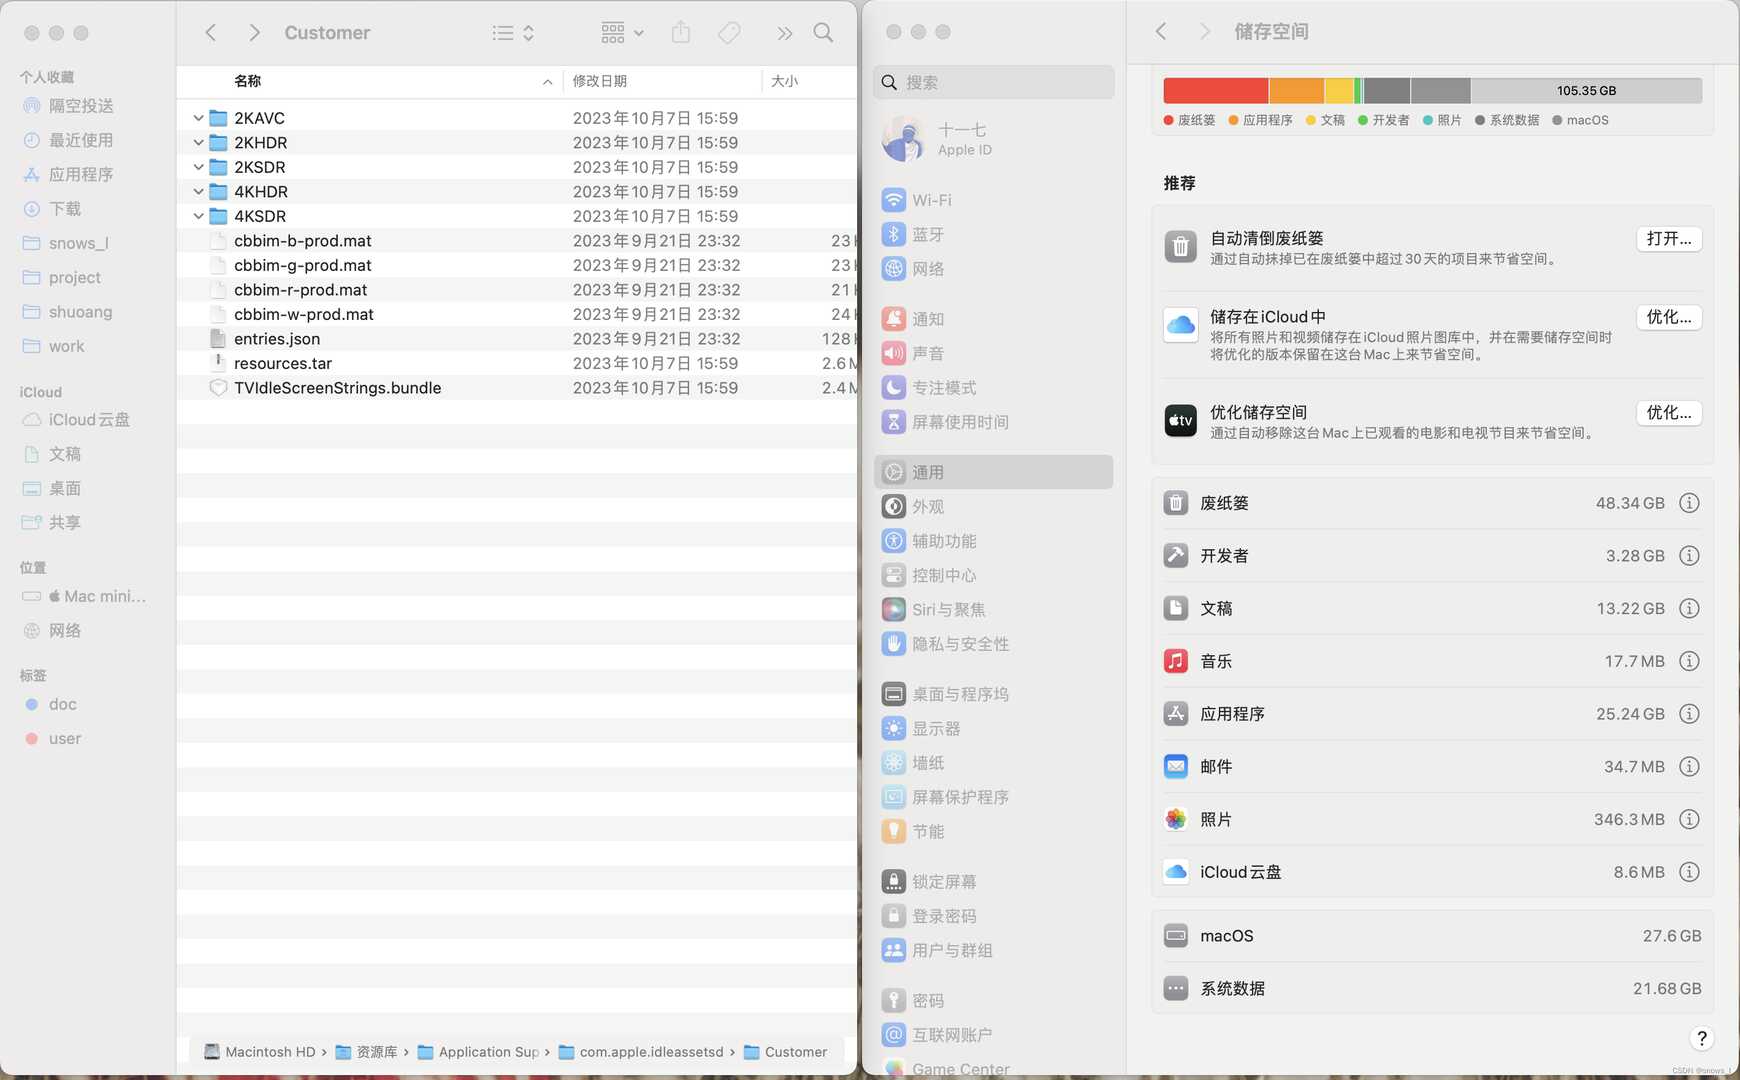
Task: Show info for 开发者 storage
Action: coord(1689,556)
